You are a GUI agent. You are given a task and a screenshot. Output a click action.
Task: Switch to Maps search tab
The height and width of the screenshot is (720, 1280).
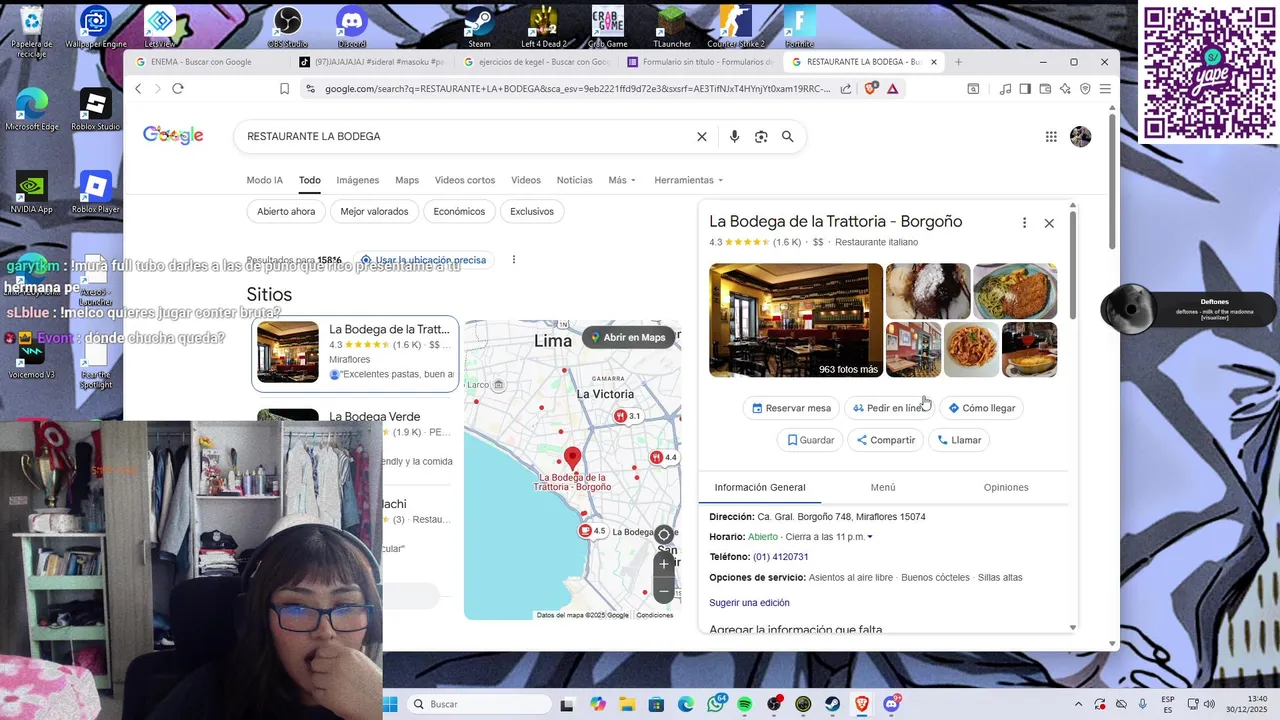(407, 180)
